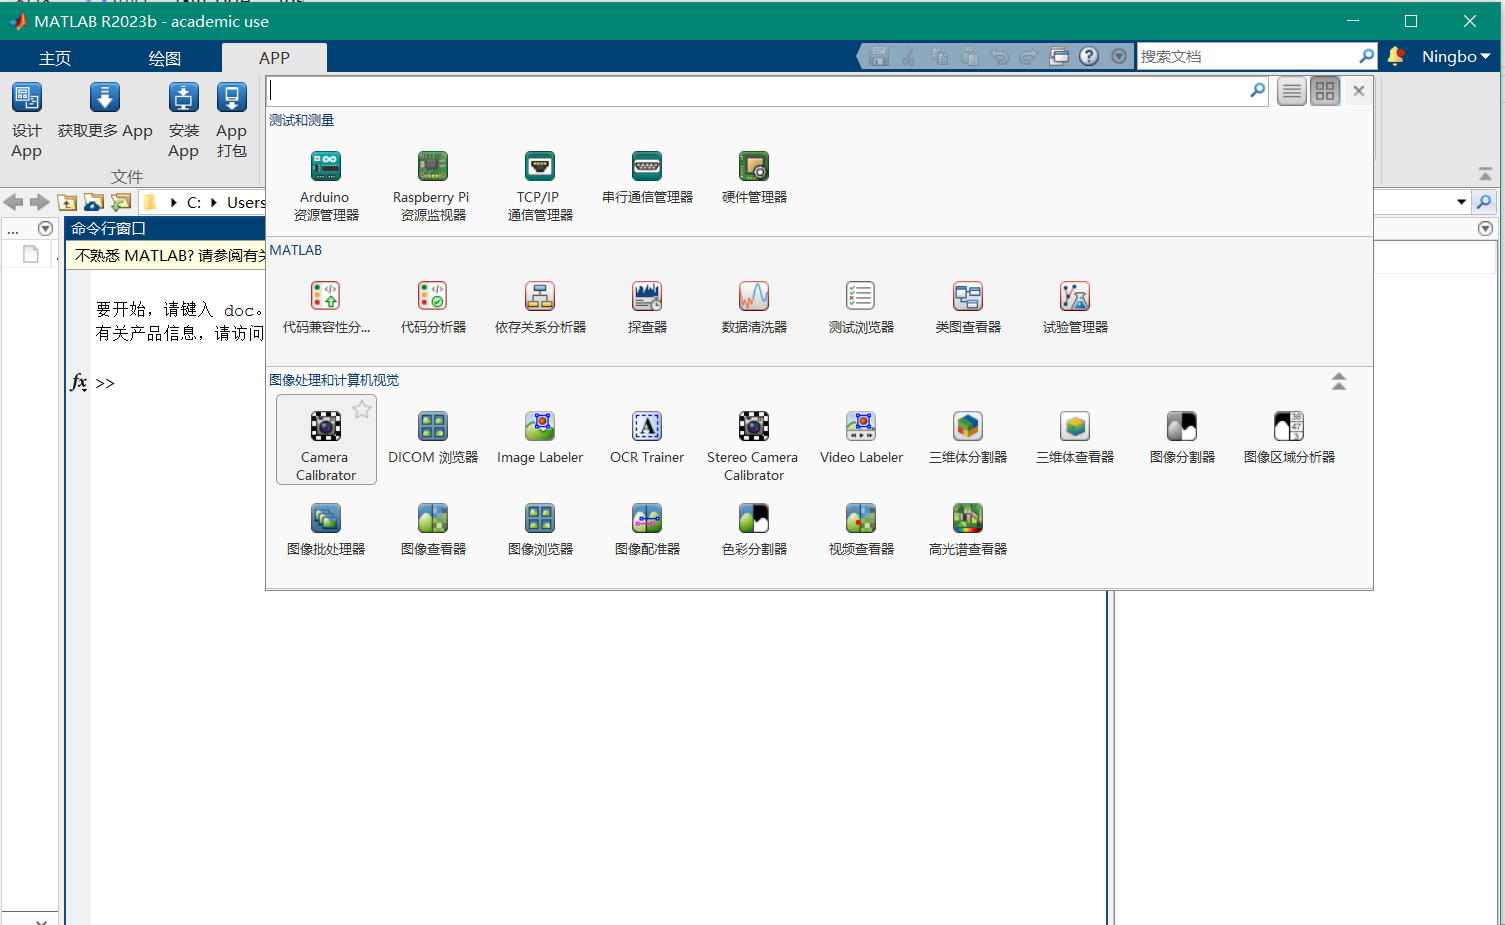Open 依存关系分析器 app
The width and height of the screenshot is (1505, 925).
click(540, 307)
